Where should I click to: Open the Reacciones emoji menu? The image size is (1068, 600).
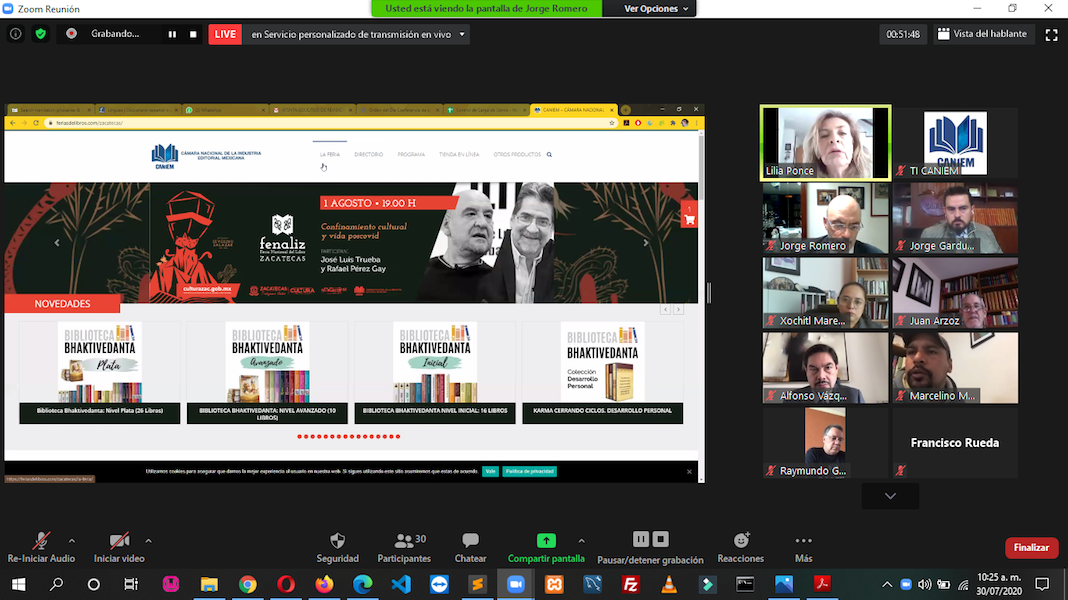(741, 541)
